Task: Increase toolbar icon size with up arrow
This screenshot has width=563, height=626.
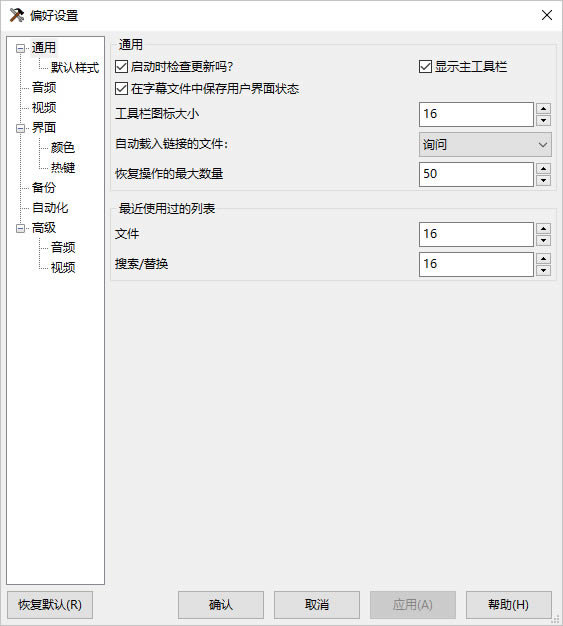Action: click(x=543, y=108)
